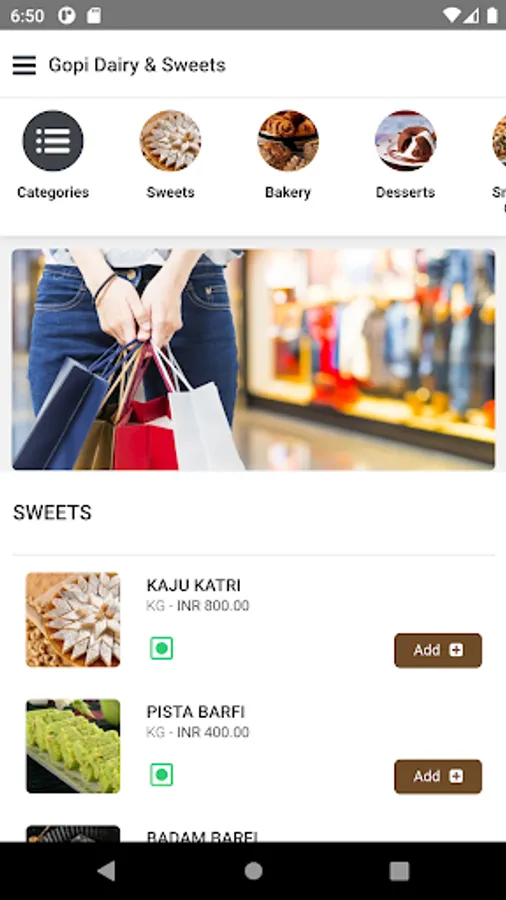Image resolution: width=506 pixels, height=900 pixels.
Task: Open the Pista Barfi product thumbnail
Action: click(73, 746)
